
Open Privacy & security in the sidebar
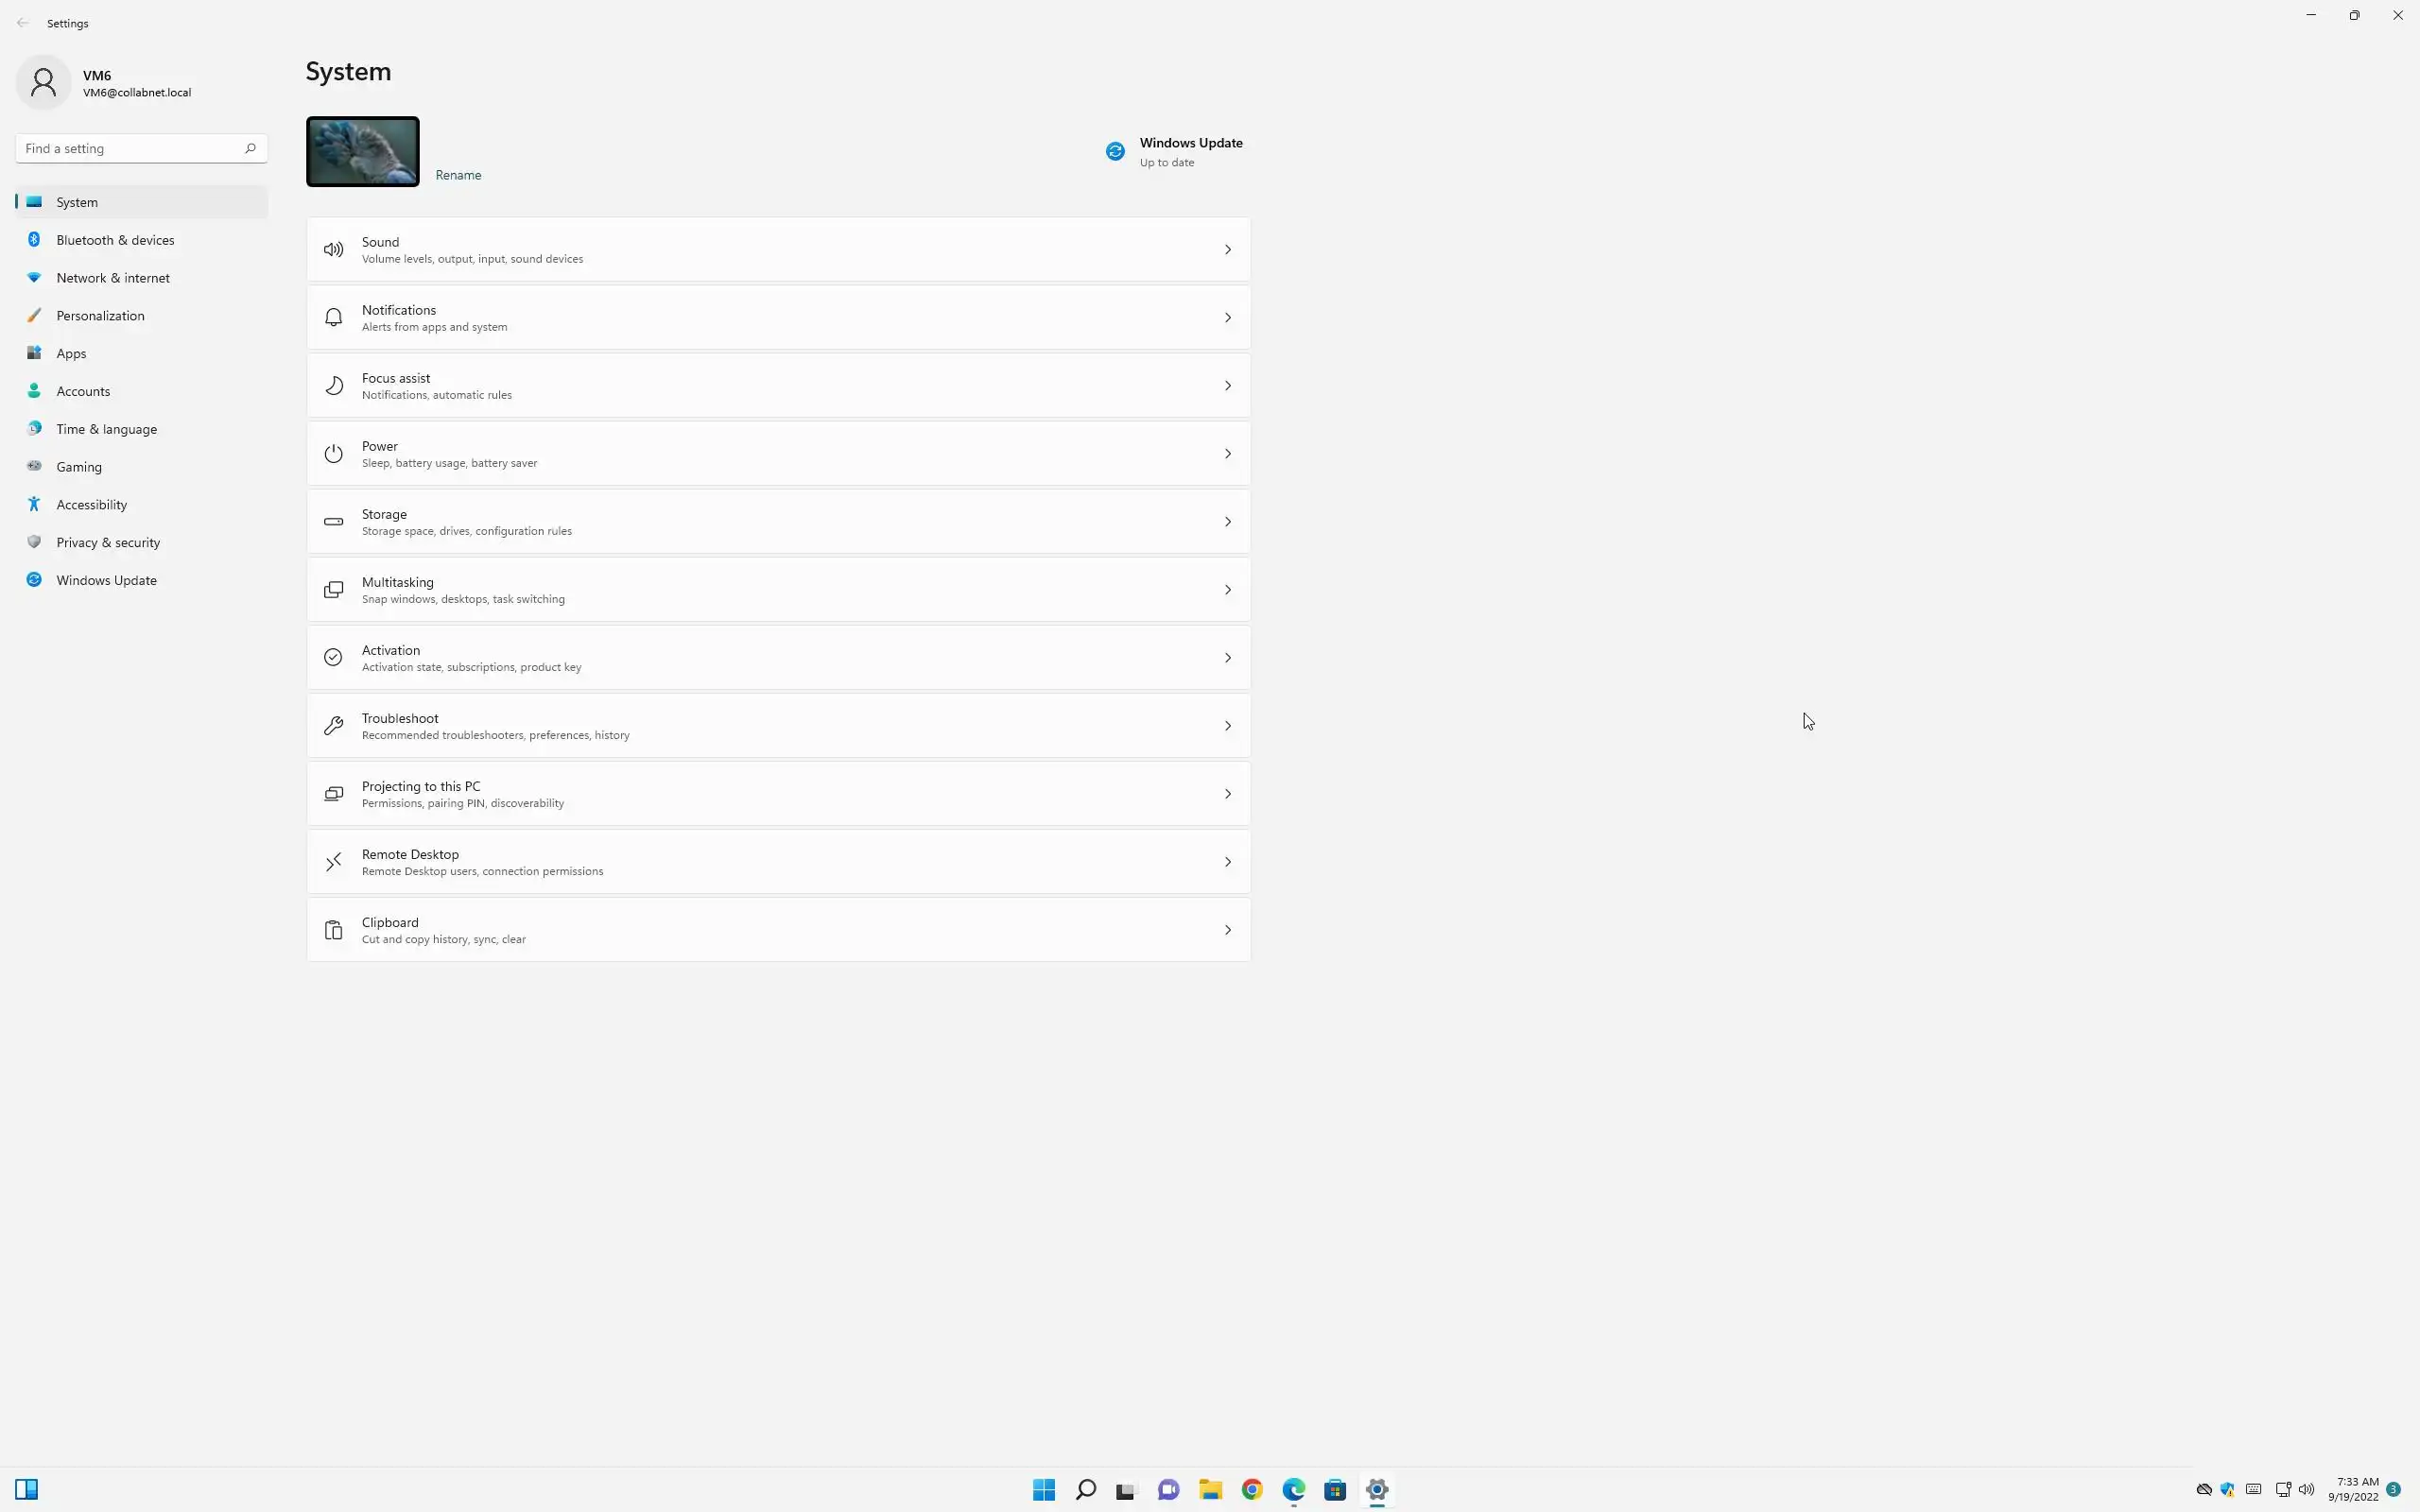[108, 543]
